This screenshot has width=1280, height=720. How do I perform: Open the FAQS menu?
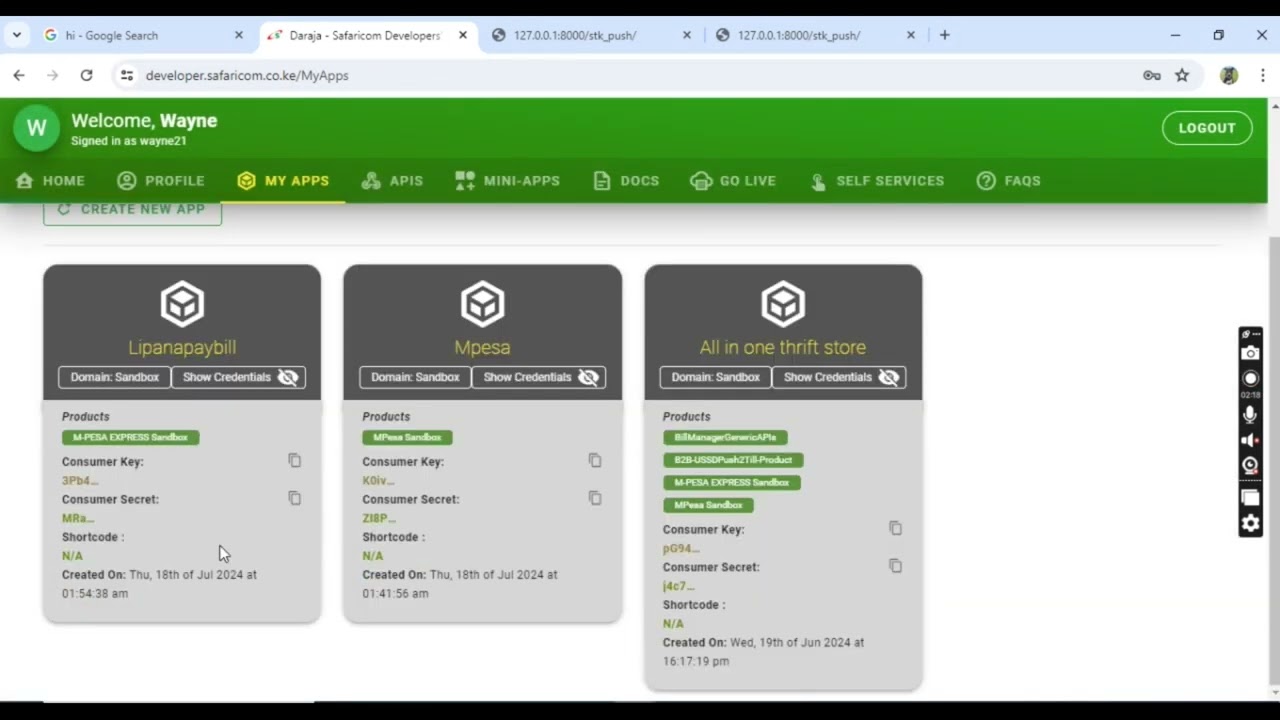click(1009, 181)
